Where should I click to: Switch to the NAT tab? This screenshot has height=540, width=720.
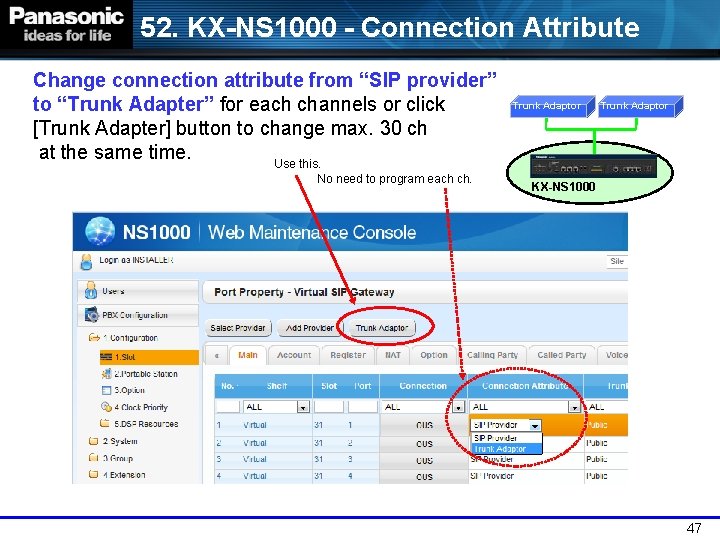click(393, 355)
